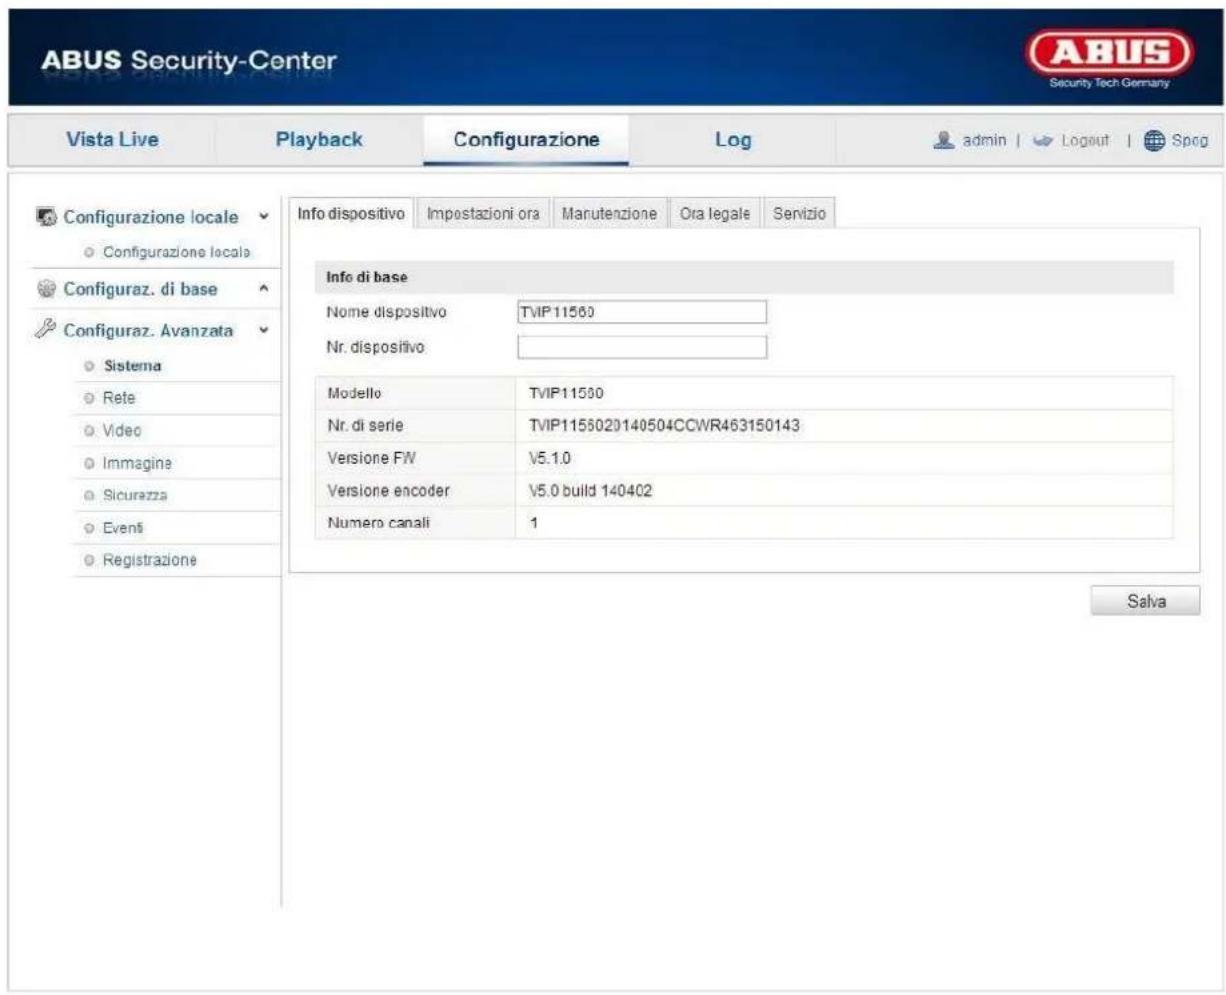Viewport: 1226px width, 995px height.
Task: Click the Configuraz. Avanzata heading
Action: [149, 330]
